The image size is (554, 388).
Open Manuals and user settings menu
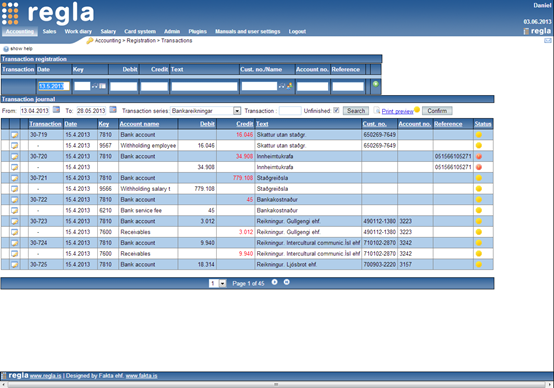pyautogui.click(x=248, y=31)
